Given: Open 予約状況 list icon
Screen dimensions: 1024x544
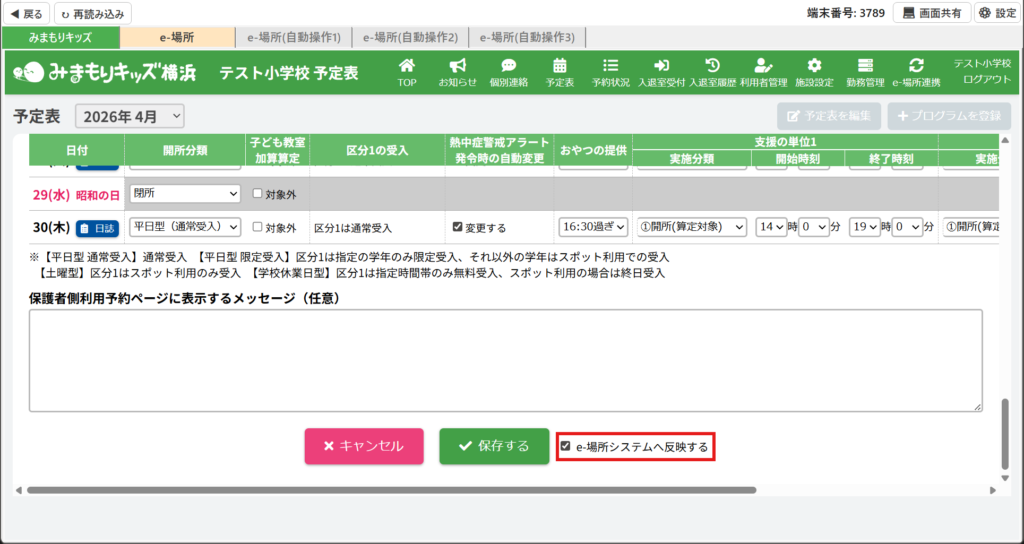Looking at the screenshot, I should (610, 72).
